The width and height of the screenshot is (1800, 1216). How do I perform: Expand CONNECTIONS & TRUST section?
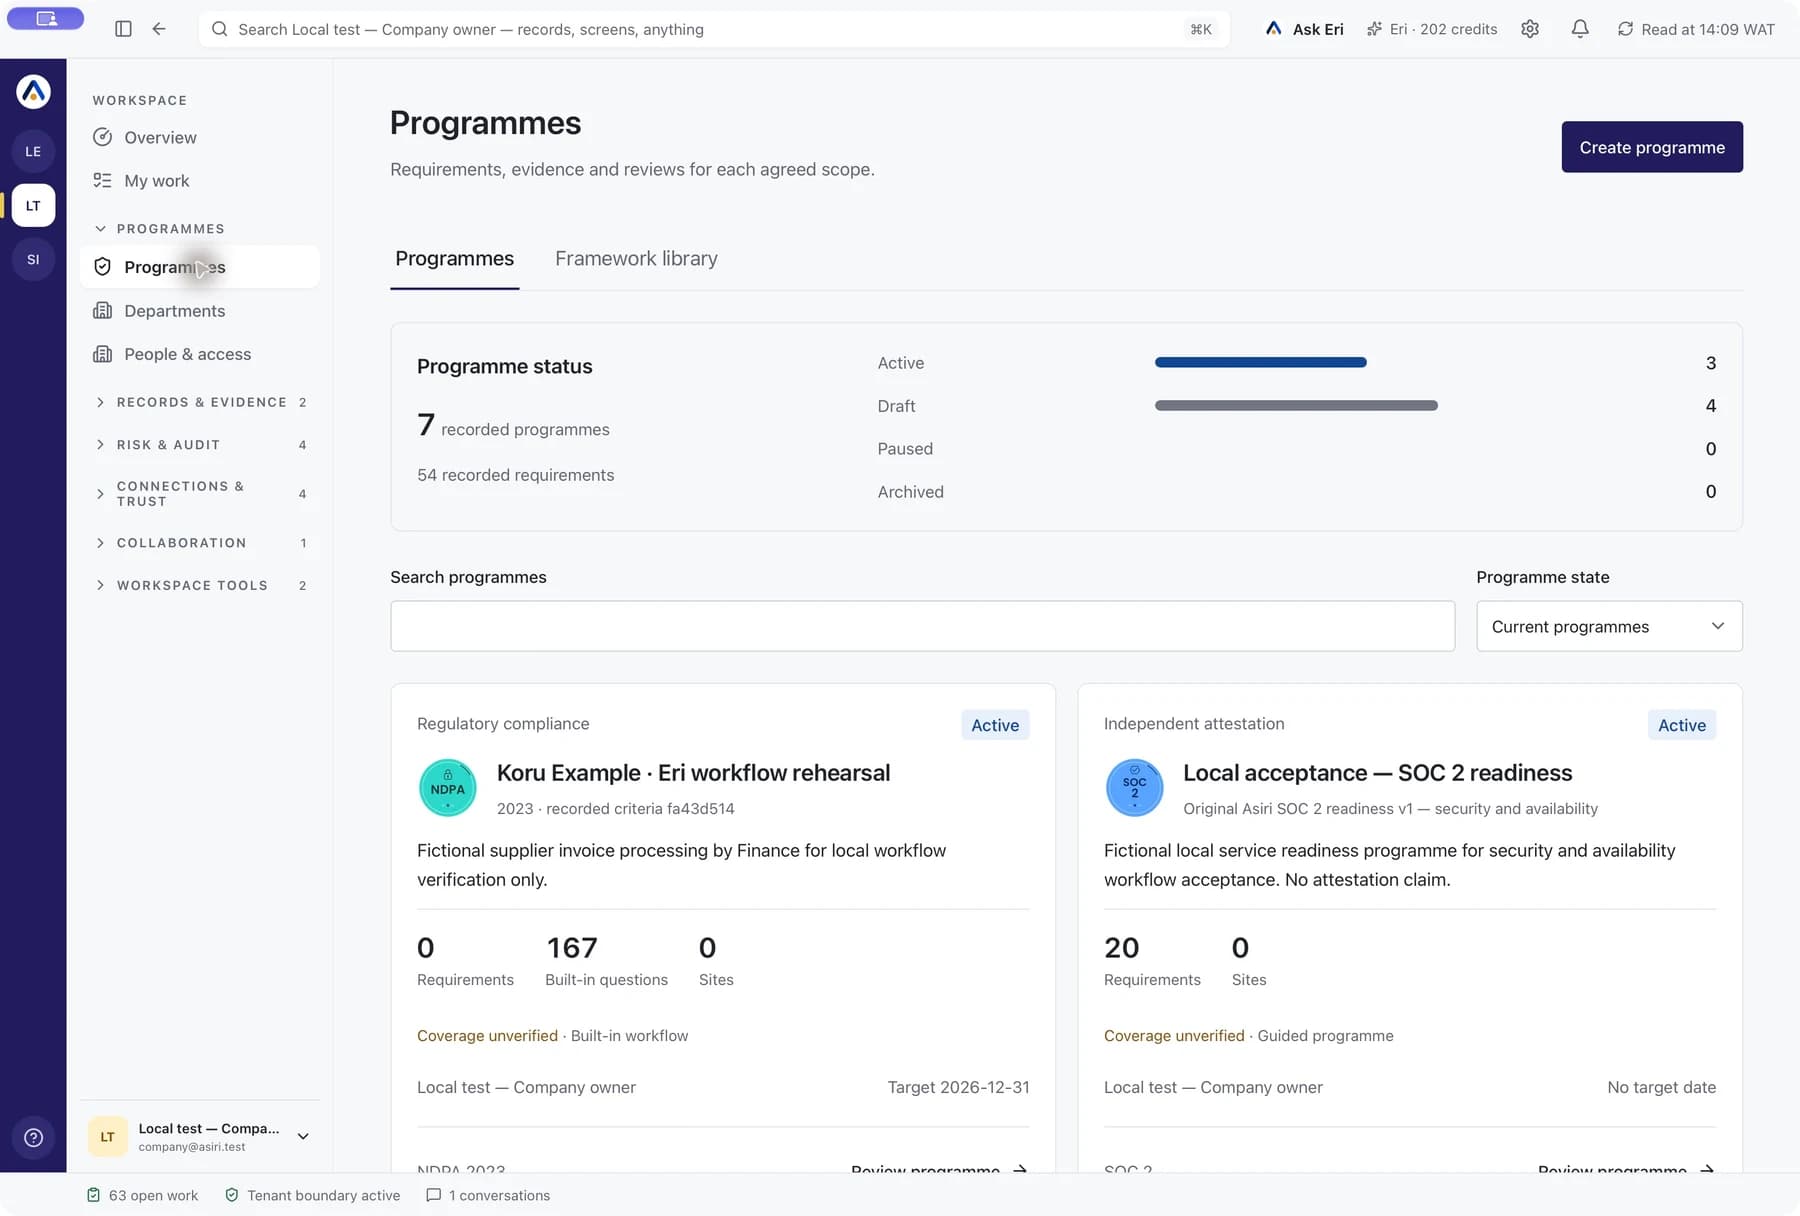(x=200, y=494)
